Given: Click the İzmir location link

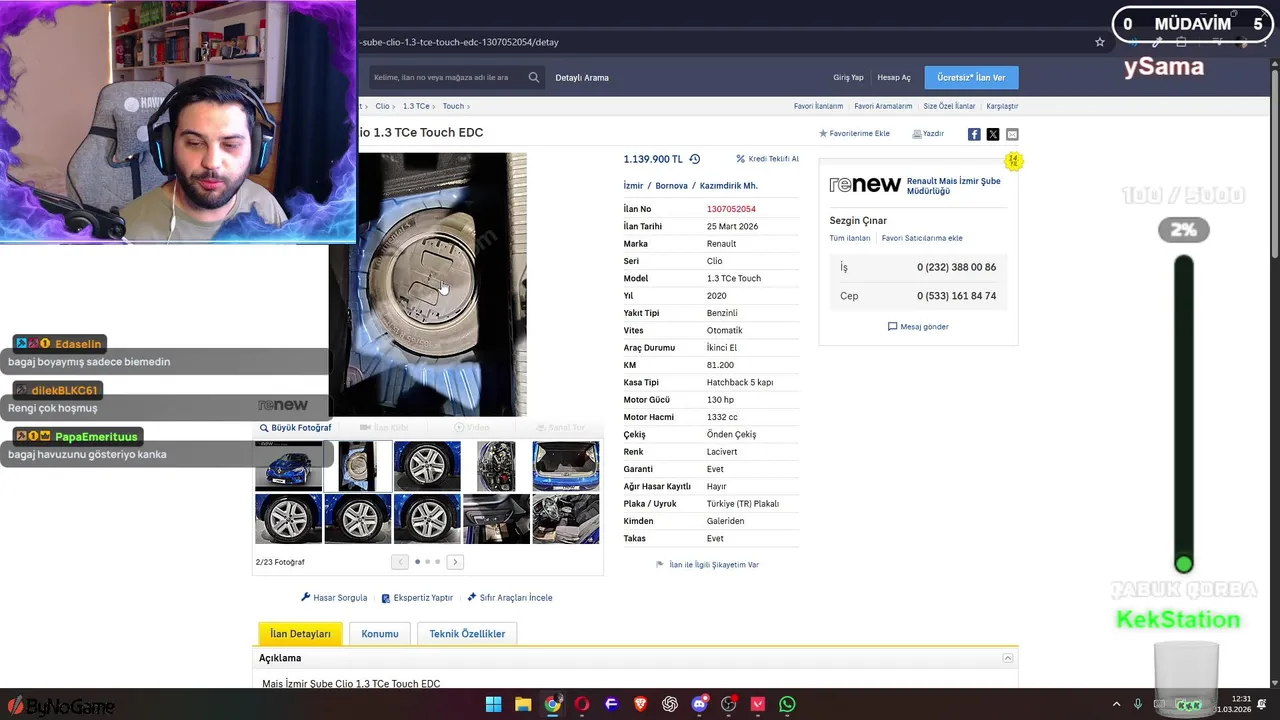Looking at the screenshot, I should pos(633,186).
